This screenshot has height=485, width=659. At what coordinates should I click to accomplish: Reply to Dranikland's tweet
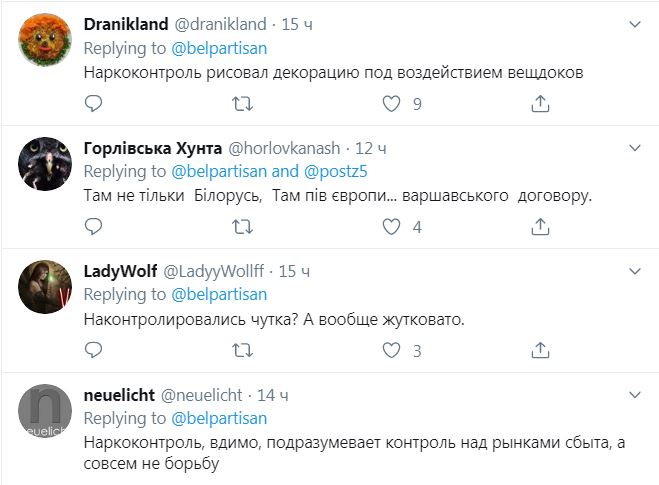click(93, 103)
